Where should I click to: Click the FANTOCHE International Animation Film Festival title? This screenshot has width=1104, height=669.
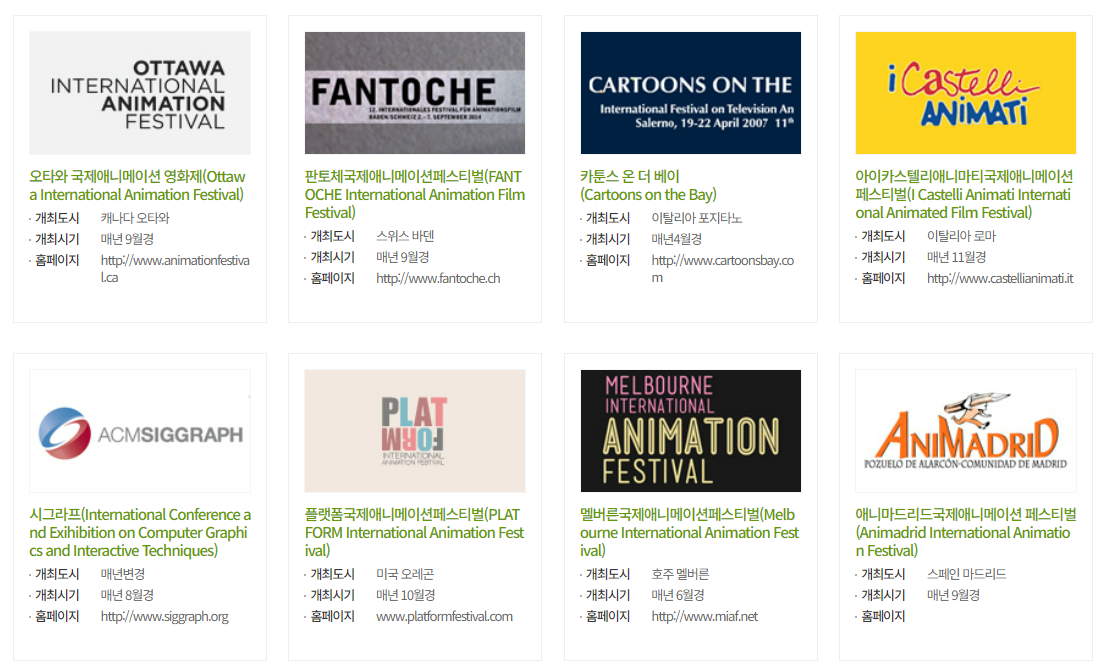[x=414, y=195]
